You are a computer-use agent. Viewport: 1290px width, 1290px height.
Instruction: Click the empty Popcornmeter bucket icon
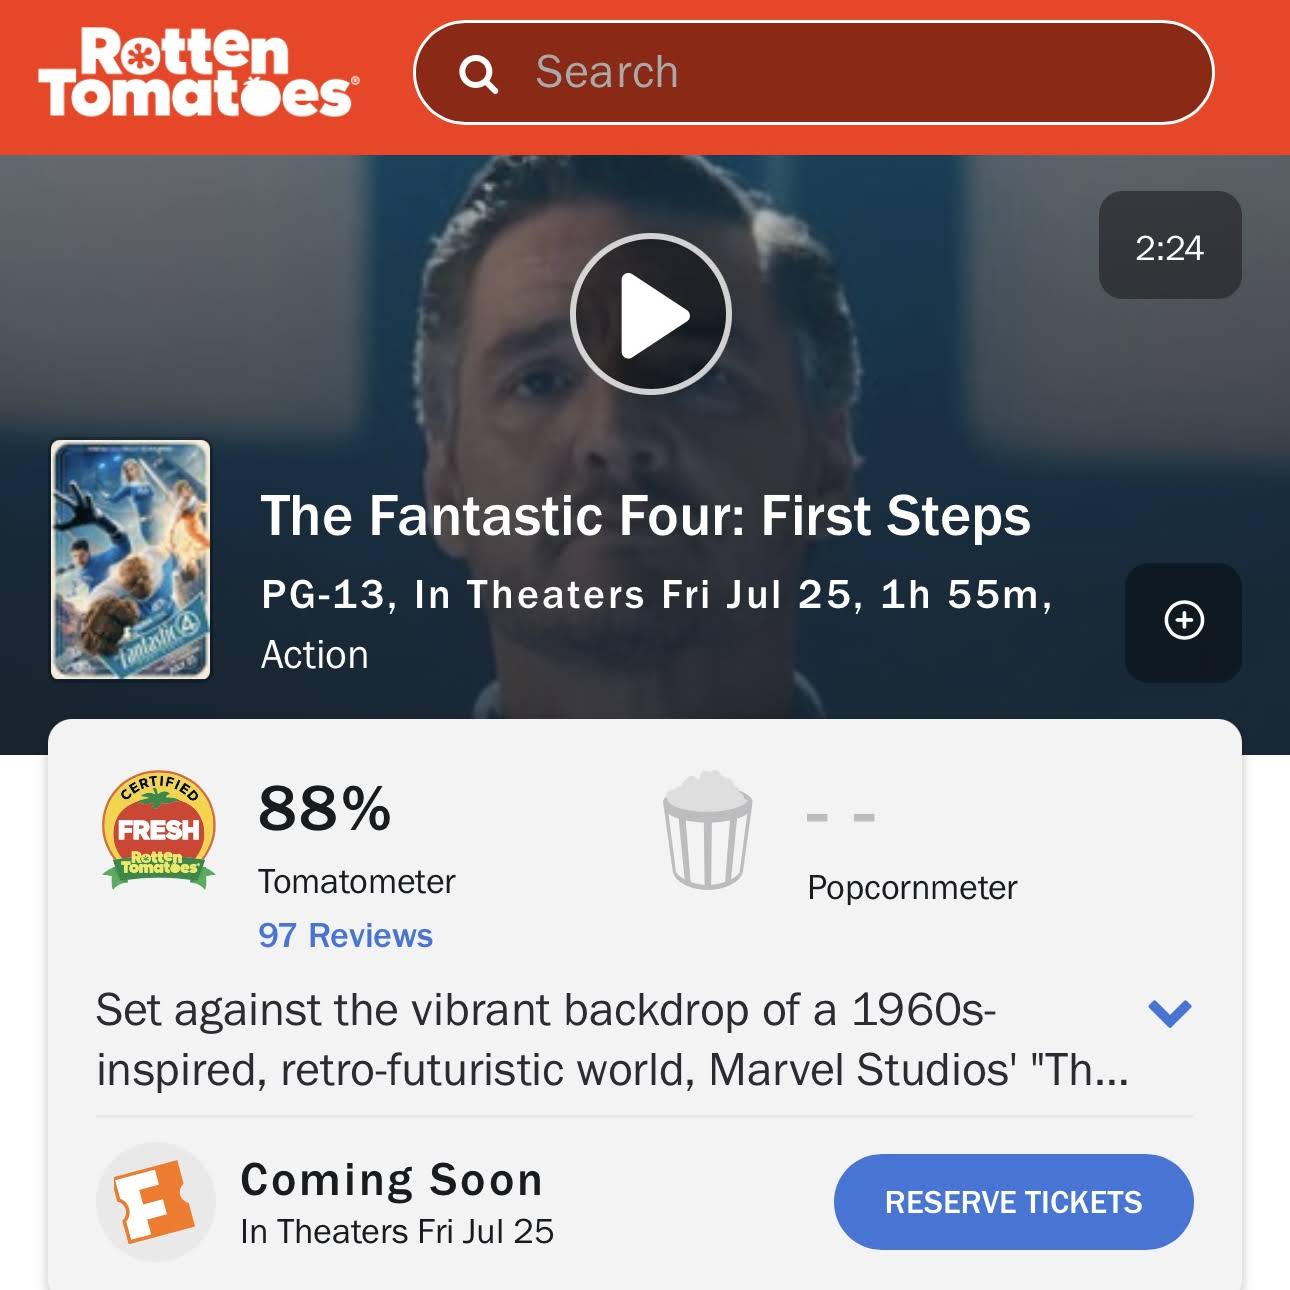(x=708, y=830)
